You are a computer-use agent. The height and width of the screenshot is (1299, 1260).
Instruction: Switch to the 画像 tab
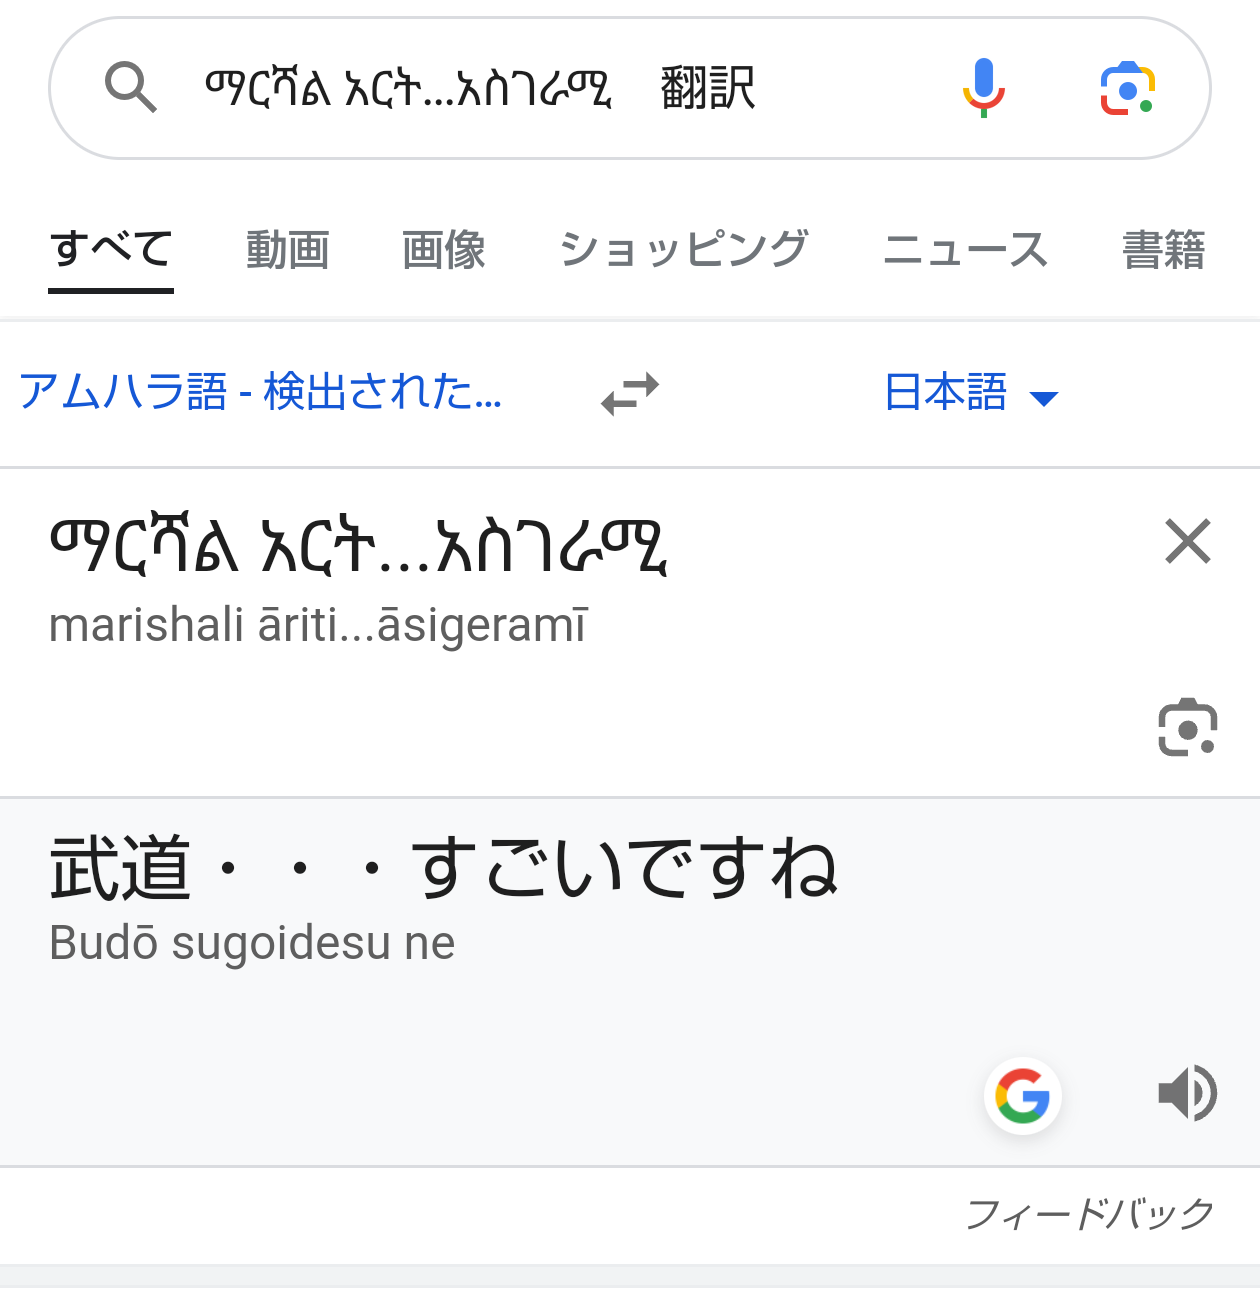click(444, 250)
